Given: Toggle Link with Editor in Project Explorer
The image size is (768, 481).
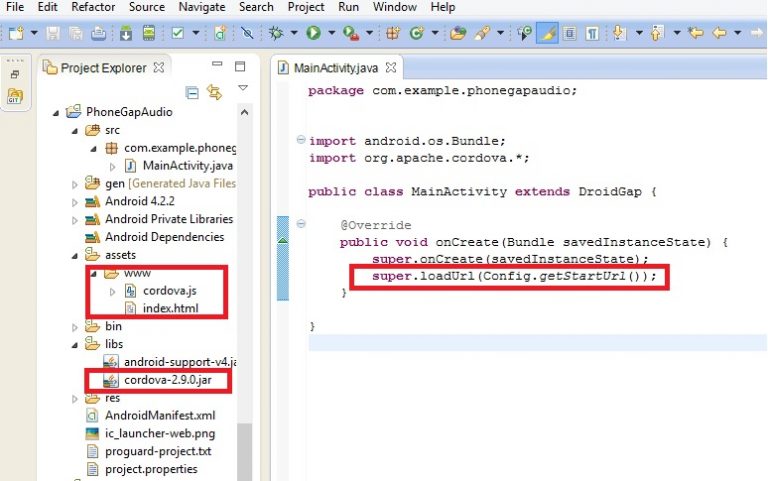Looking at the screenshot, I should 213,93.
